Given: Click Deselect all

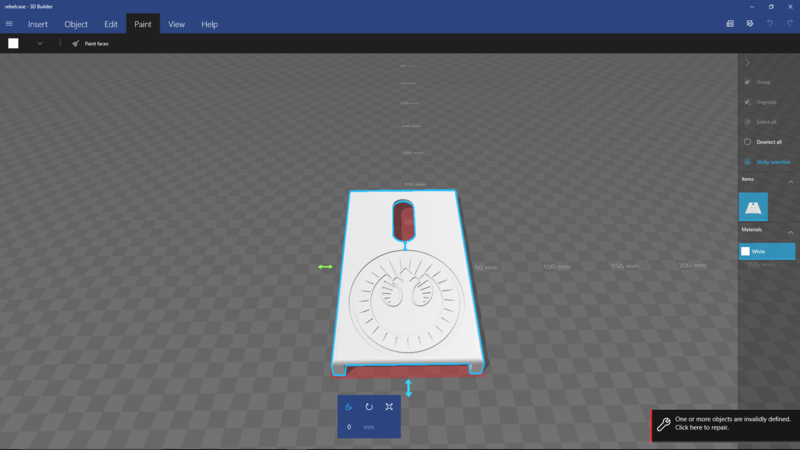Looking at the screenshot, I should point(763,142).
